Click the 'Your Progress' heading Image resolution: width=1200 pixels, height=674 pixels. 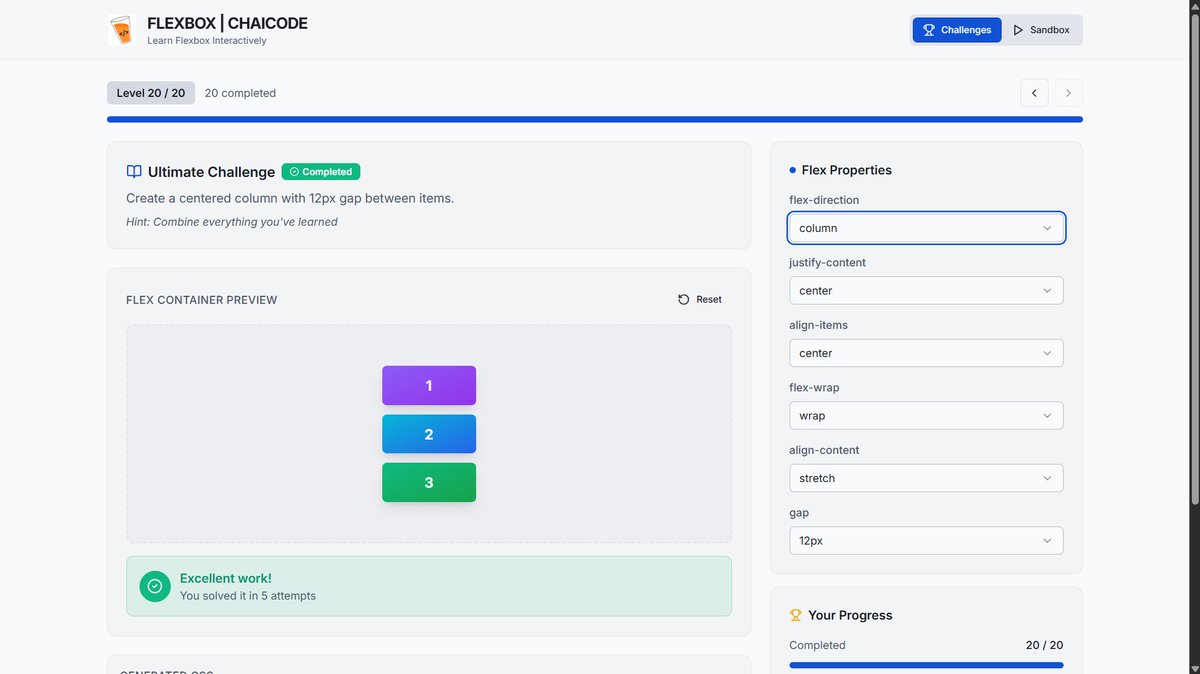click(850, 615)
